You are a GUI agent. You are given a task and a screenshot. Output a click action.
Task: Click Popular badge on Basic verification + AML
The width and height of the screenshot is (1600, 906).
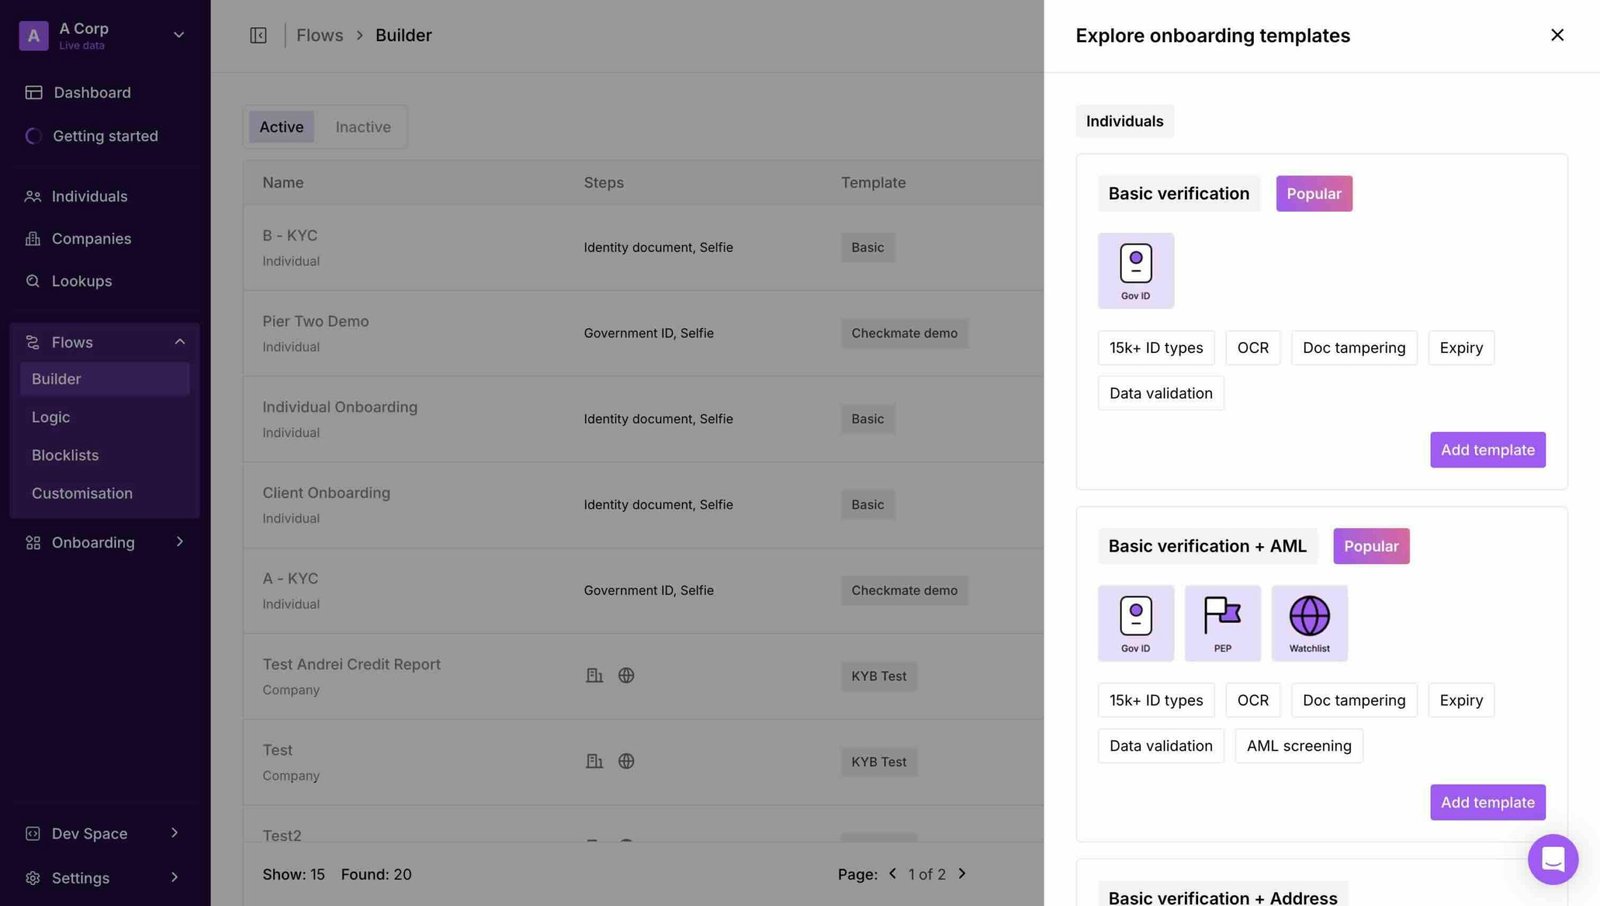1371,546
